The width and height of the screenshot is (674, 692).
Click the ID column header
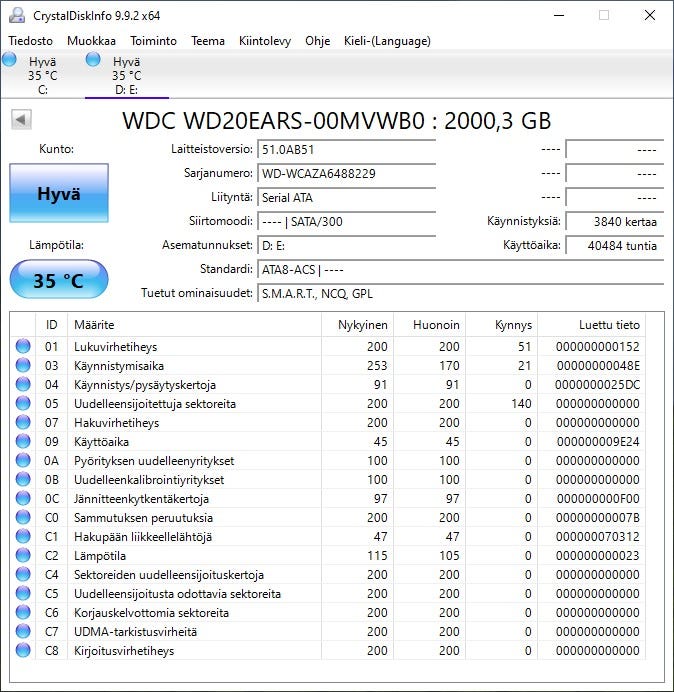point(51,325)
